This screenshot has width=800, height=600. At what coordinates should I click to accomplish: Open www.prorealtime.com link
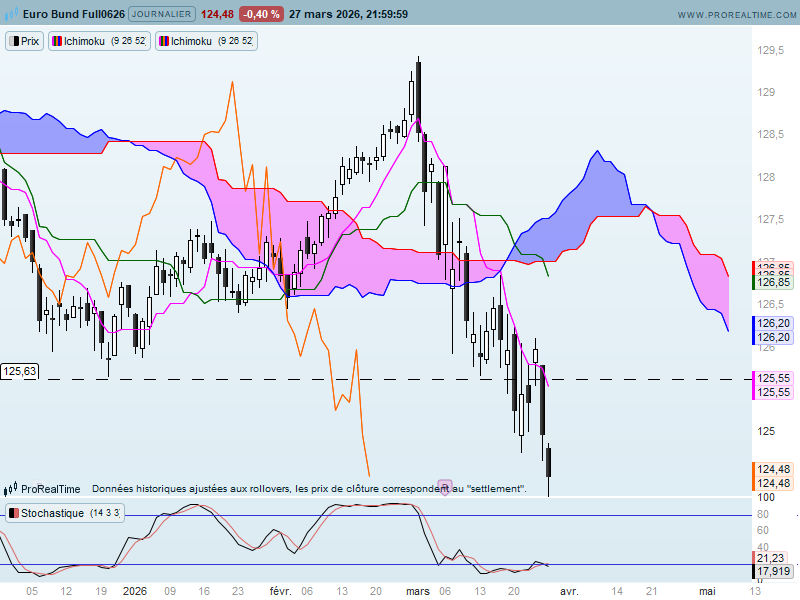coord(734,15)
